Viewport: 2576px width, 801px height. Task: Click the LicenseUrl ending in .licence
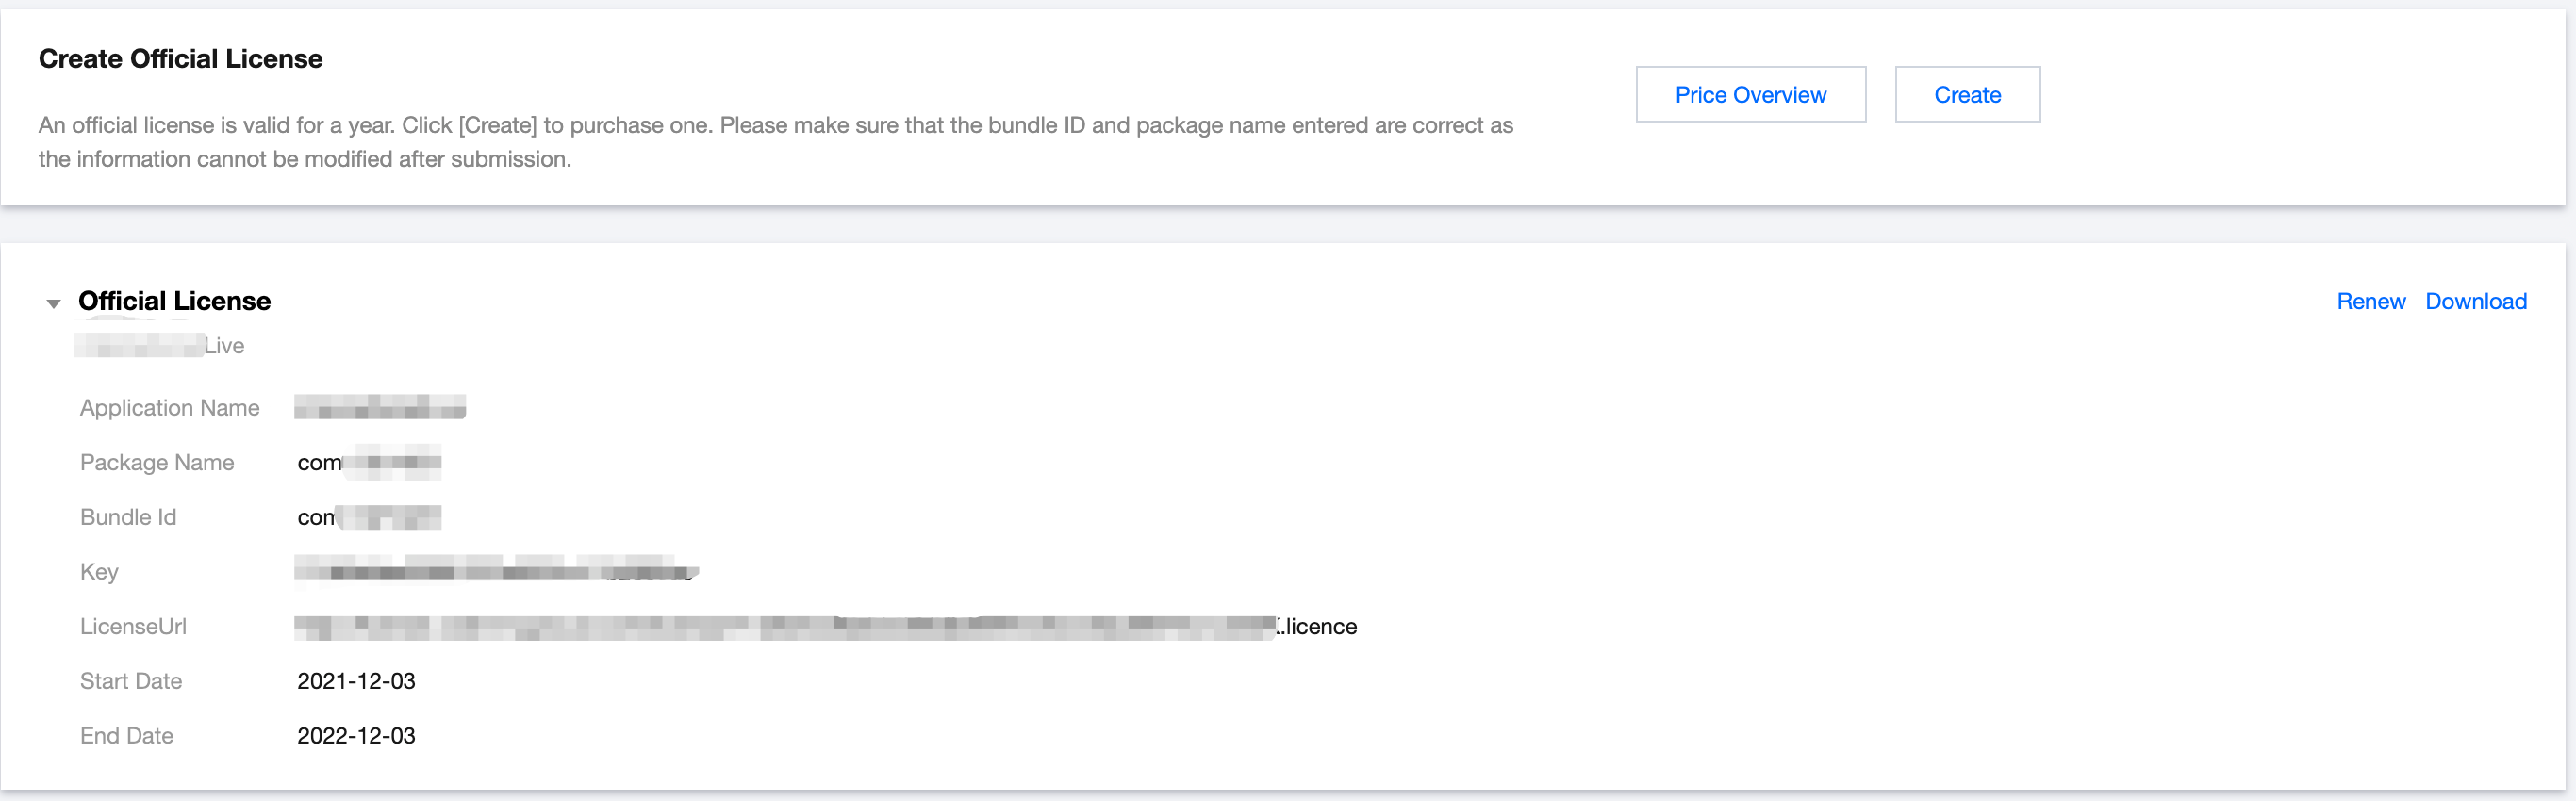825,627
